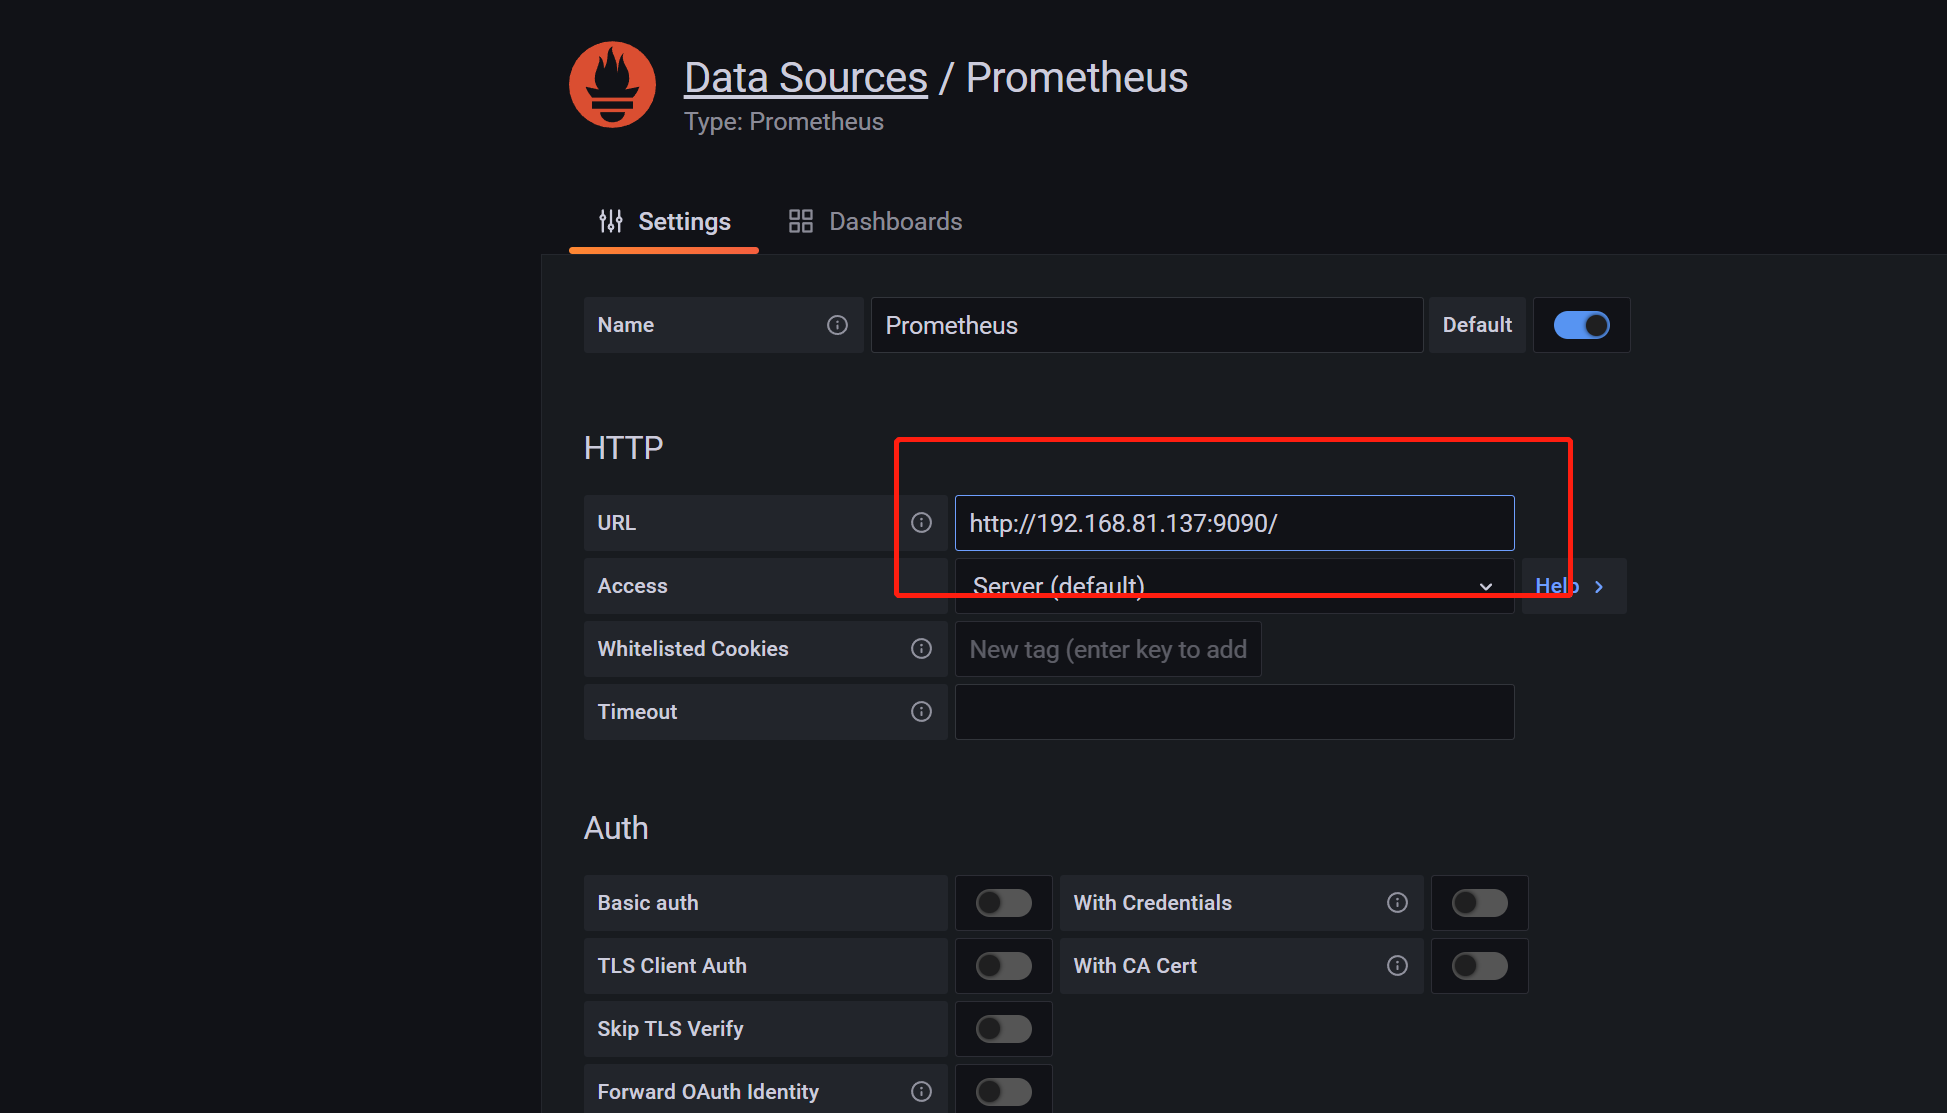
Task: Click the Timeout input field
Action: tap(1235, 712)
